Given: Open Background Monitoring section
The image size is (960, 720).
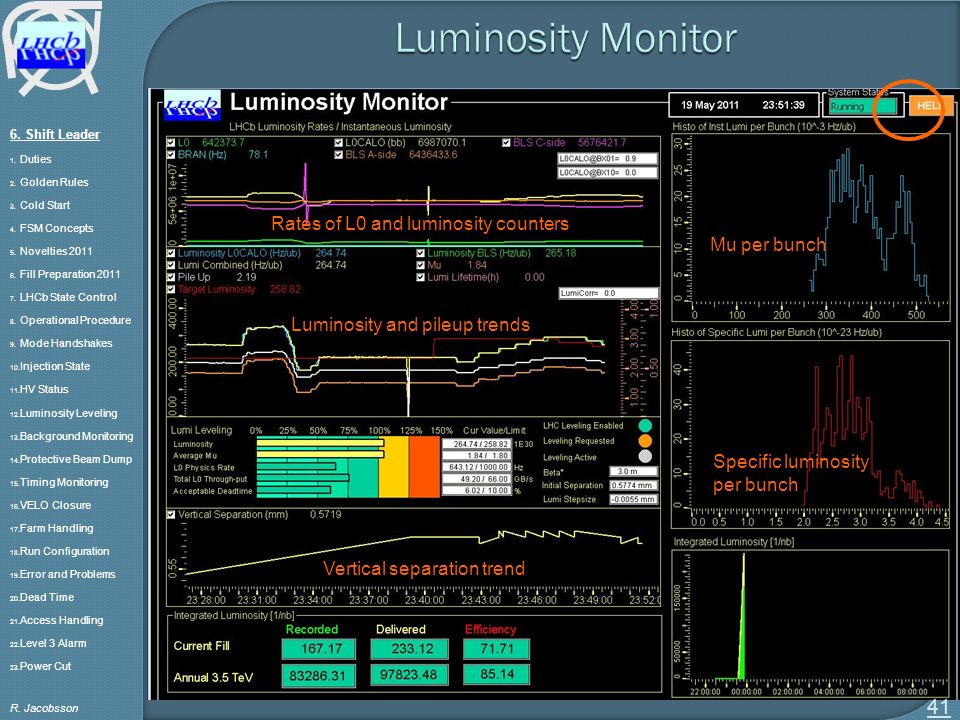Looking at the screenshot, I should (77, 436).
